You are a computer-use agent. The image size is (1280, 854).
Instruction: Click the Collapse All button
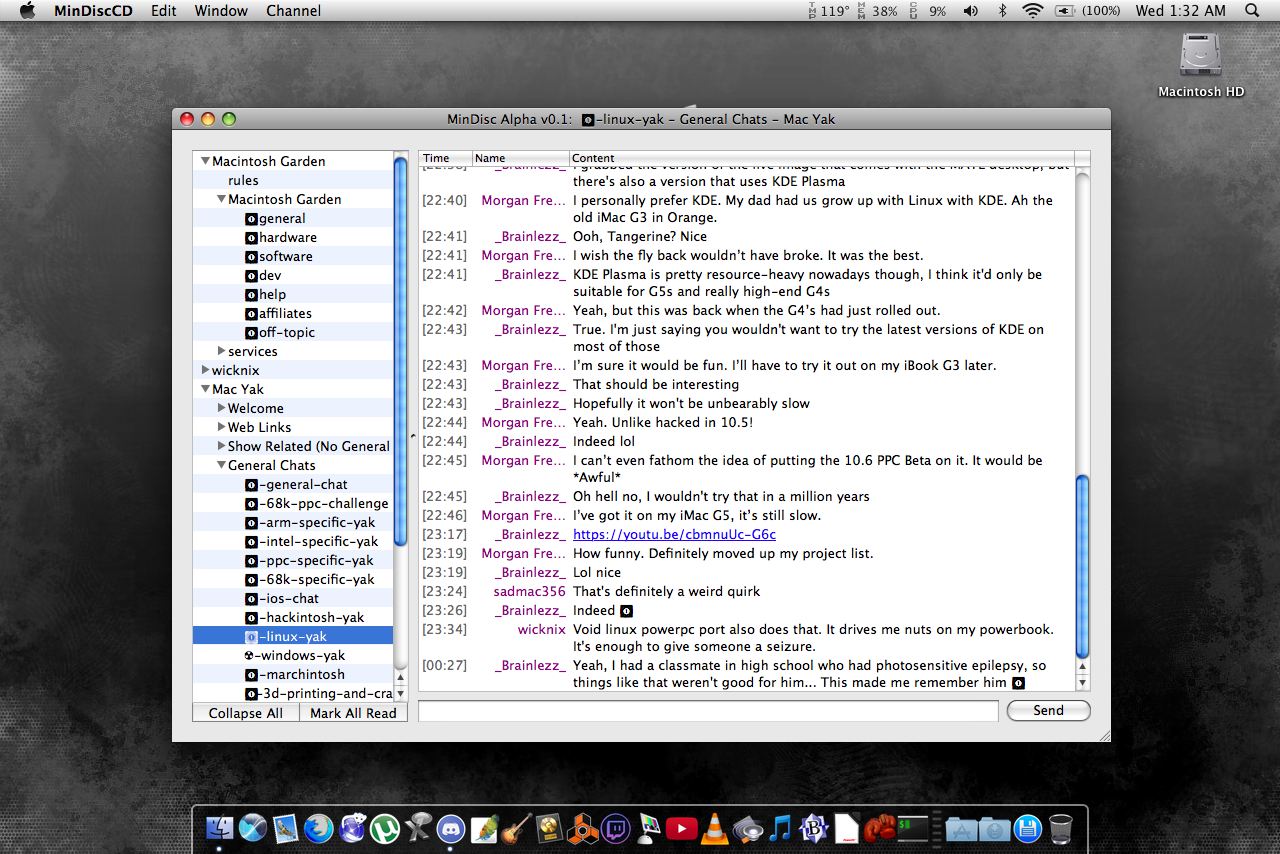(x=246, y=713)
